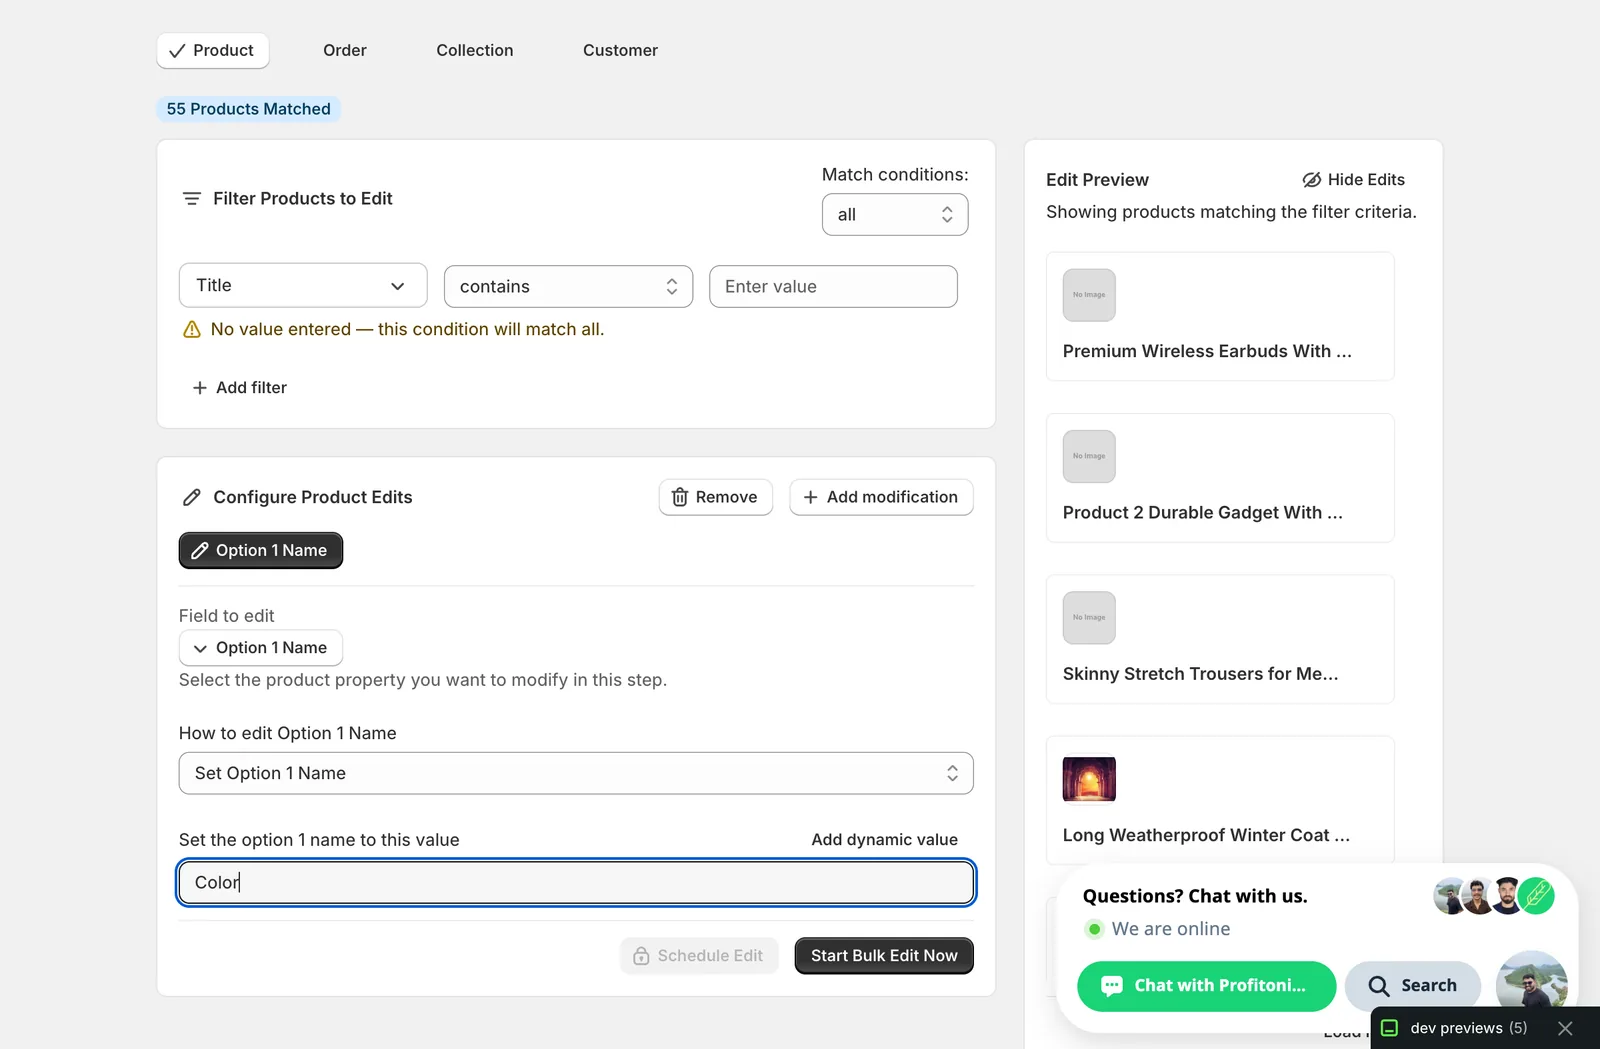1600x1049 pixels.
Task: Click the chat agent avatars group
Action: 1494,896
